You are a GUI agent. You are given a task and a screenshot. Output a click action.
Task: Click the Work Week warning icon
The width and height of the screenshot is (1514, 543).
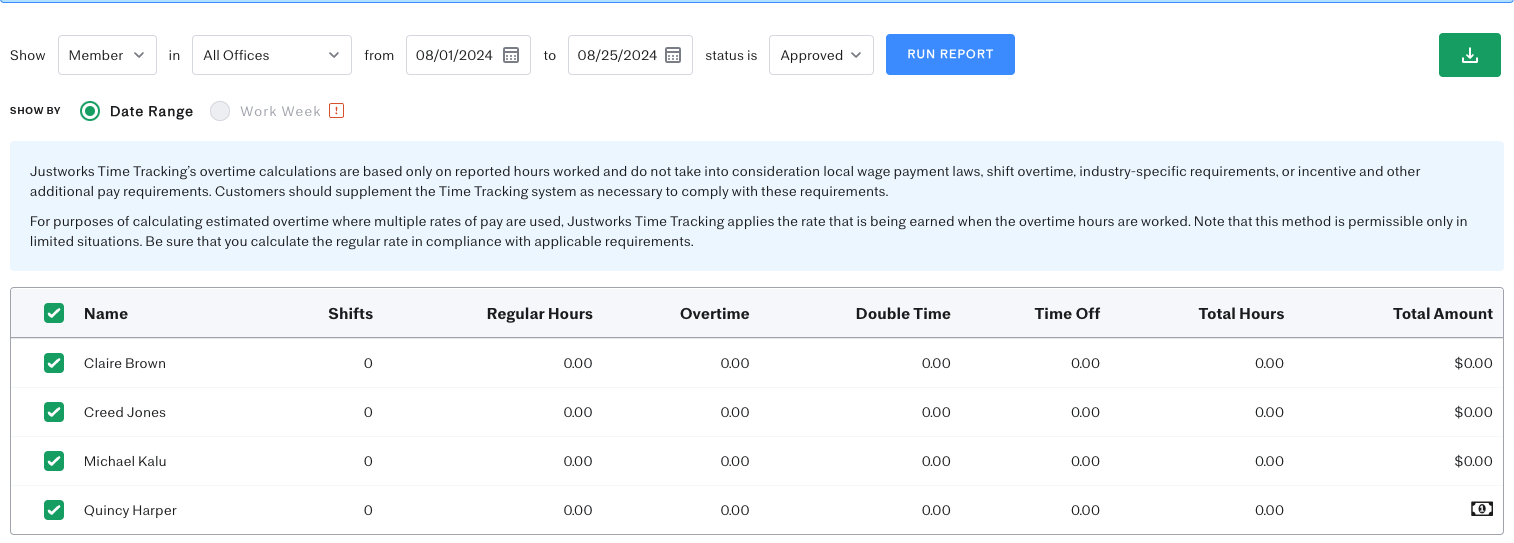pos(336,111)
